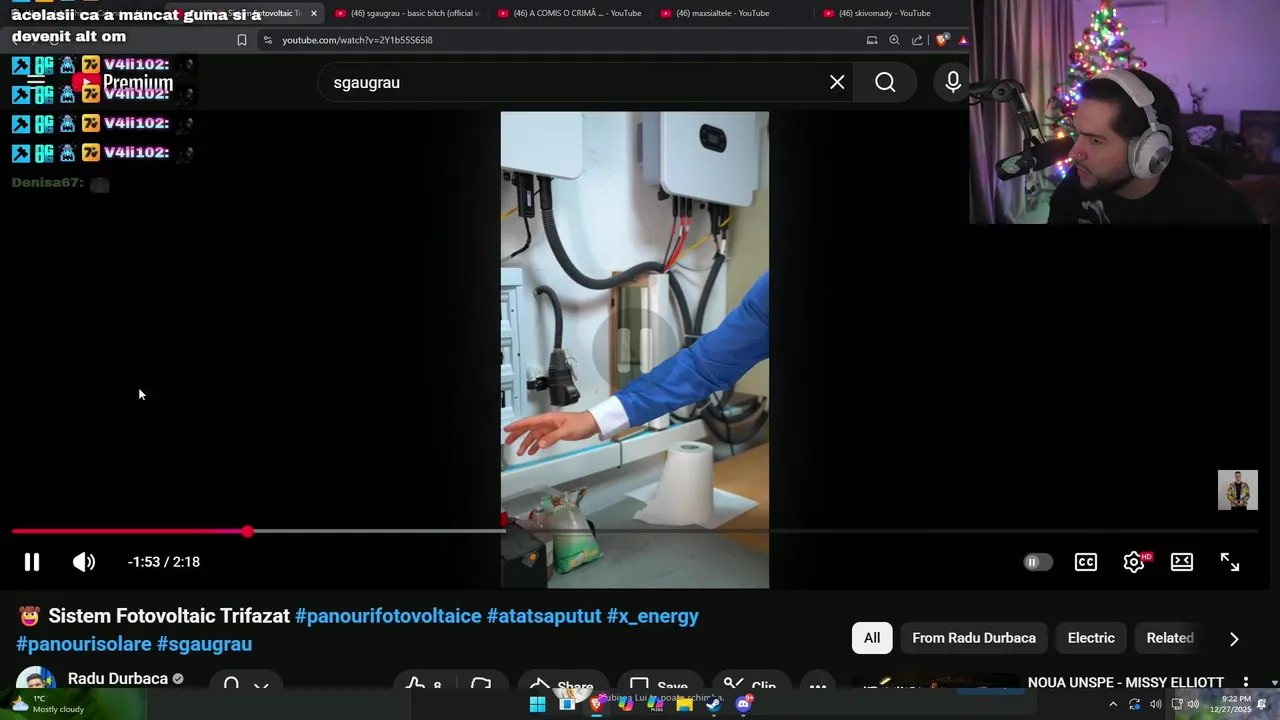Open the #panourisolare hashtag
The image size is (1280, 720).
(x=84, y=644)
